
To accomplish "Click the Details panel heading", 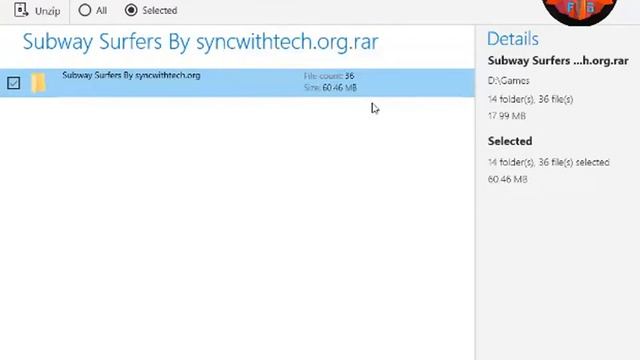I will [513, 39].
